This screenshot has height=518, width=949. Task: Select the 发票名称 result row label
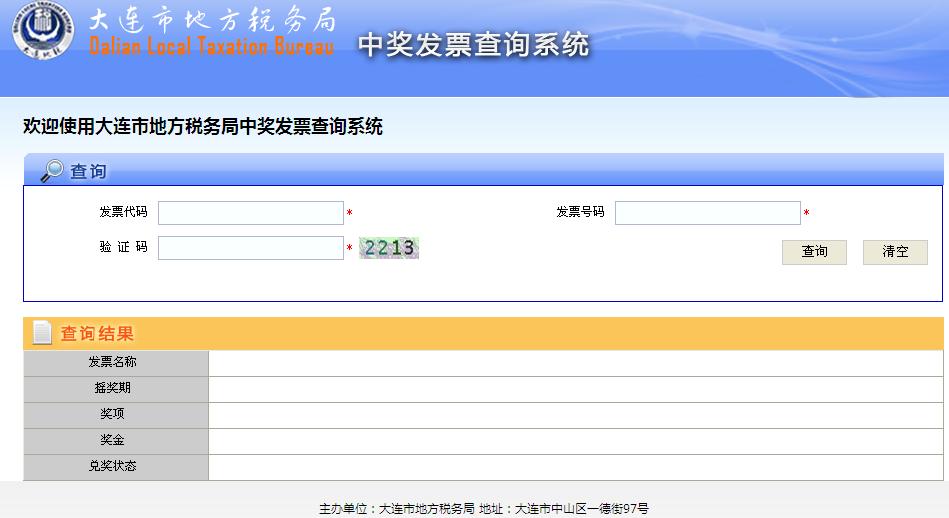pyautogui.click(x=113, y=362)
